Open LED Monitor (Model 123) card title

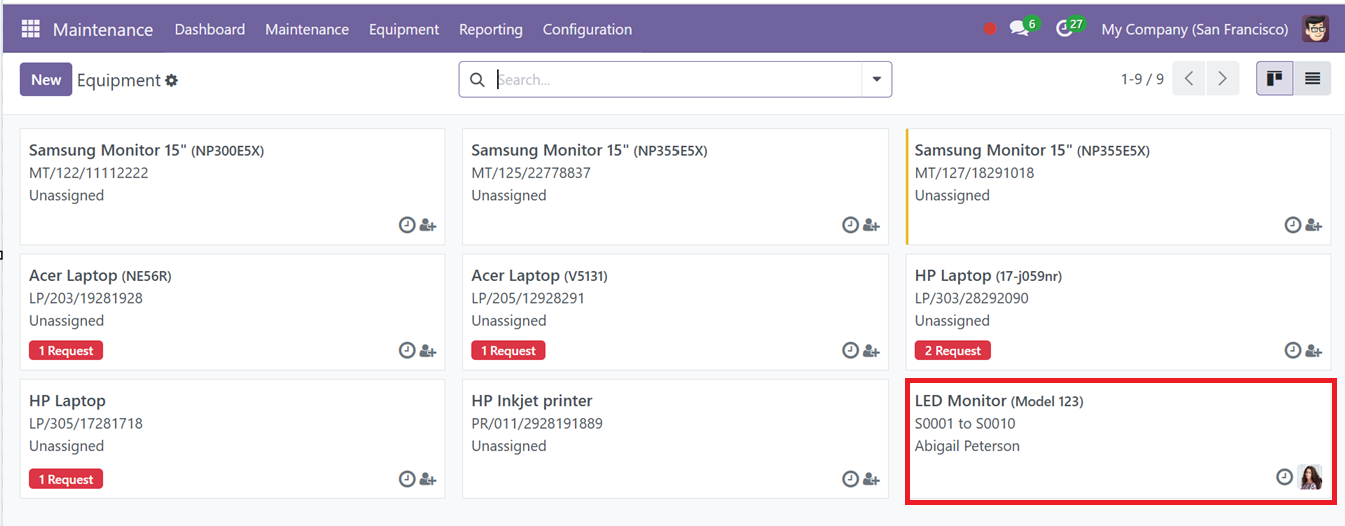[999, 401]
